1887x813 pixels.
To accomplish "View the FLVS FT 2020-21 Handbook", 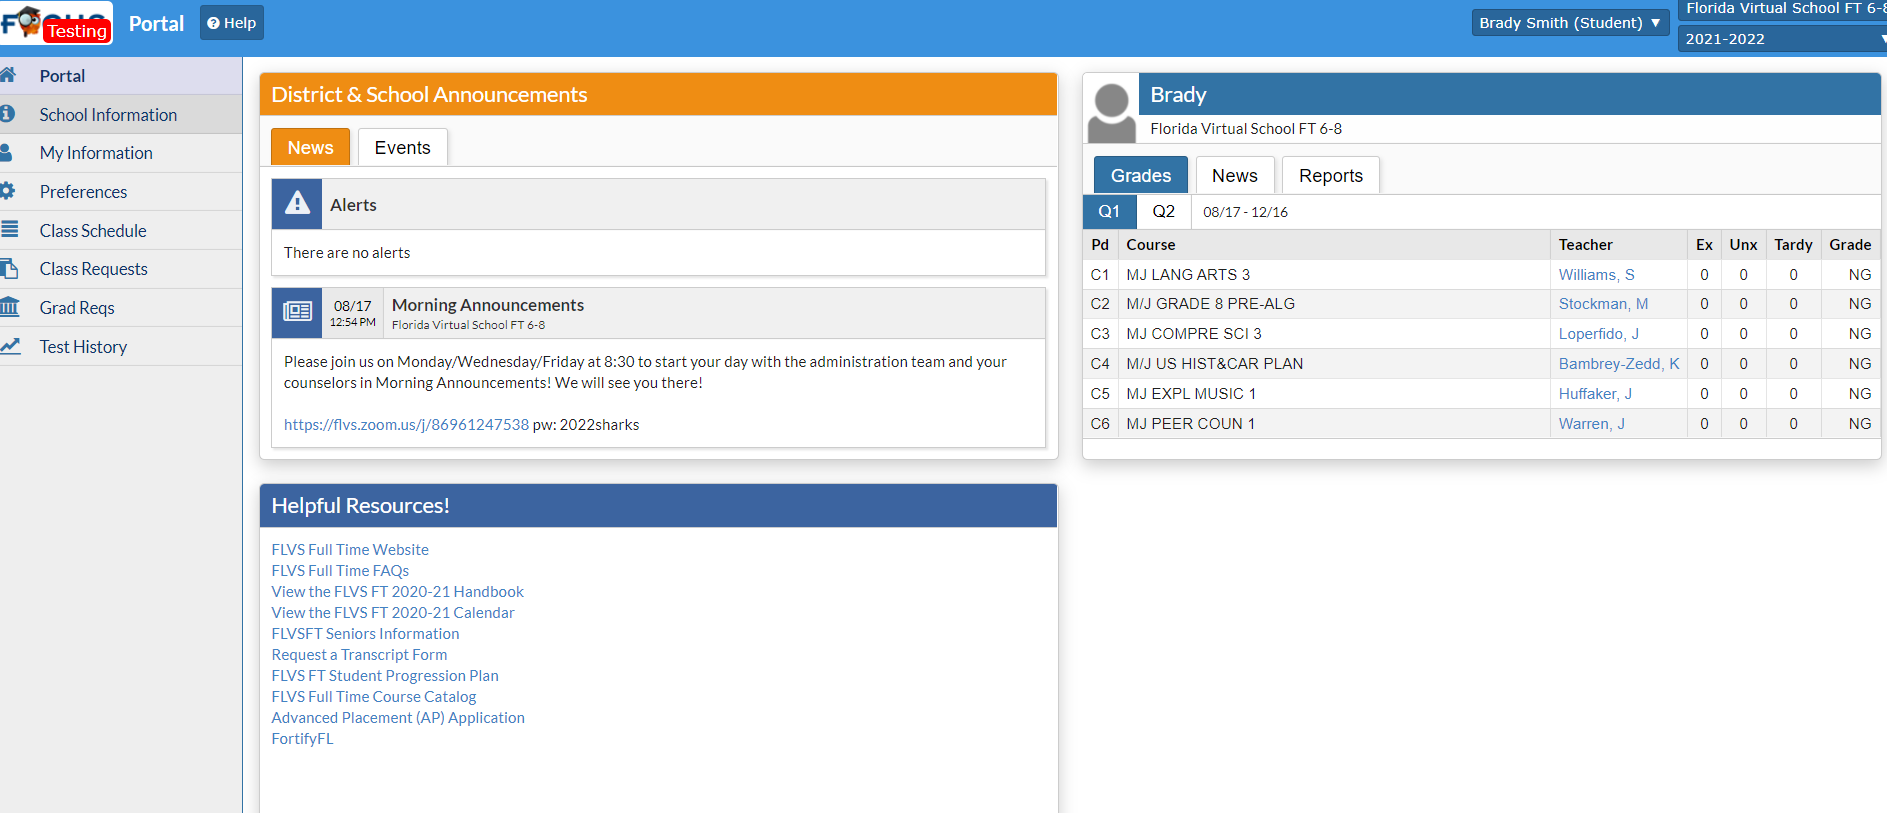I will point(397,592).
